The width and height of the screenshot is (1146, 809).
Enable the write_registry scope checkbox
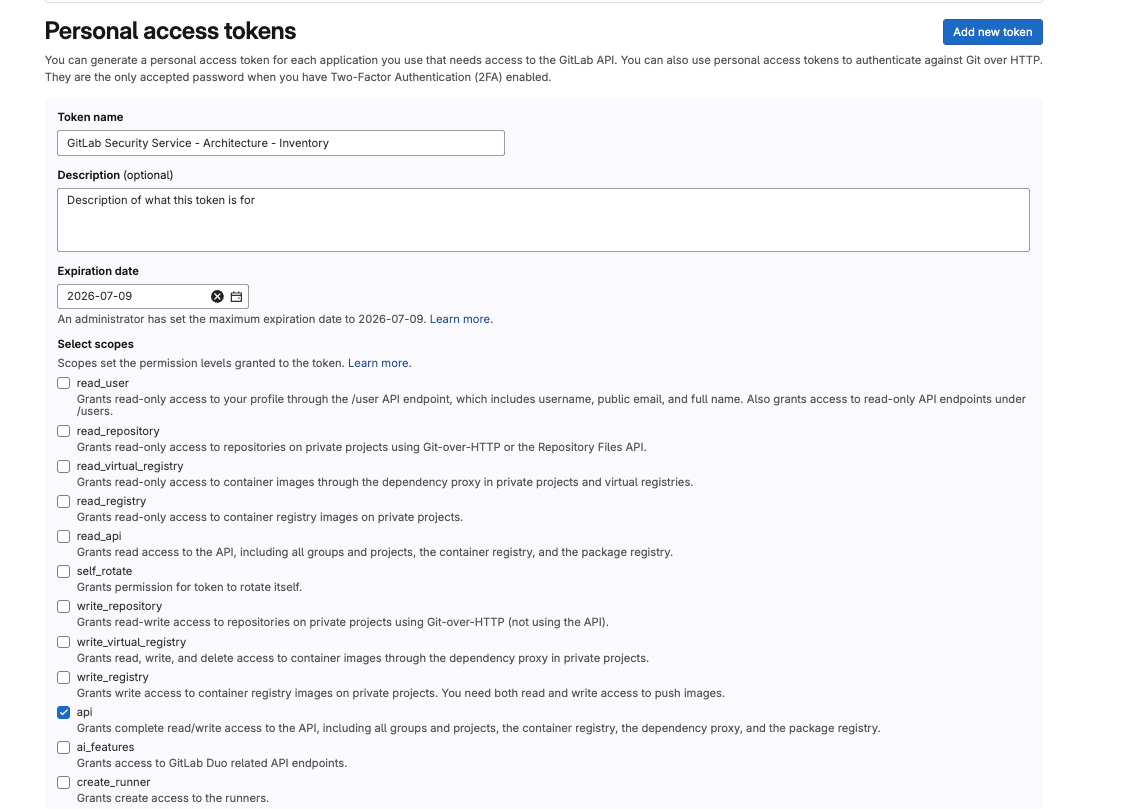pyautogui.click(x=64, y=678)
